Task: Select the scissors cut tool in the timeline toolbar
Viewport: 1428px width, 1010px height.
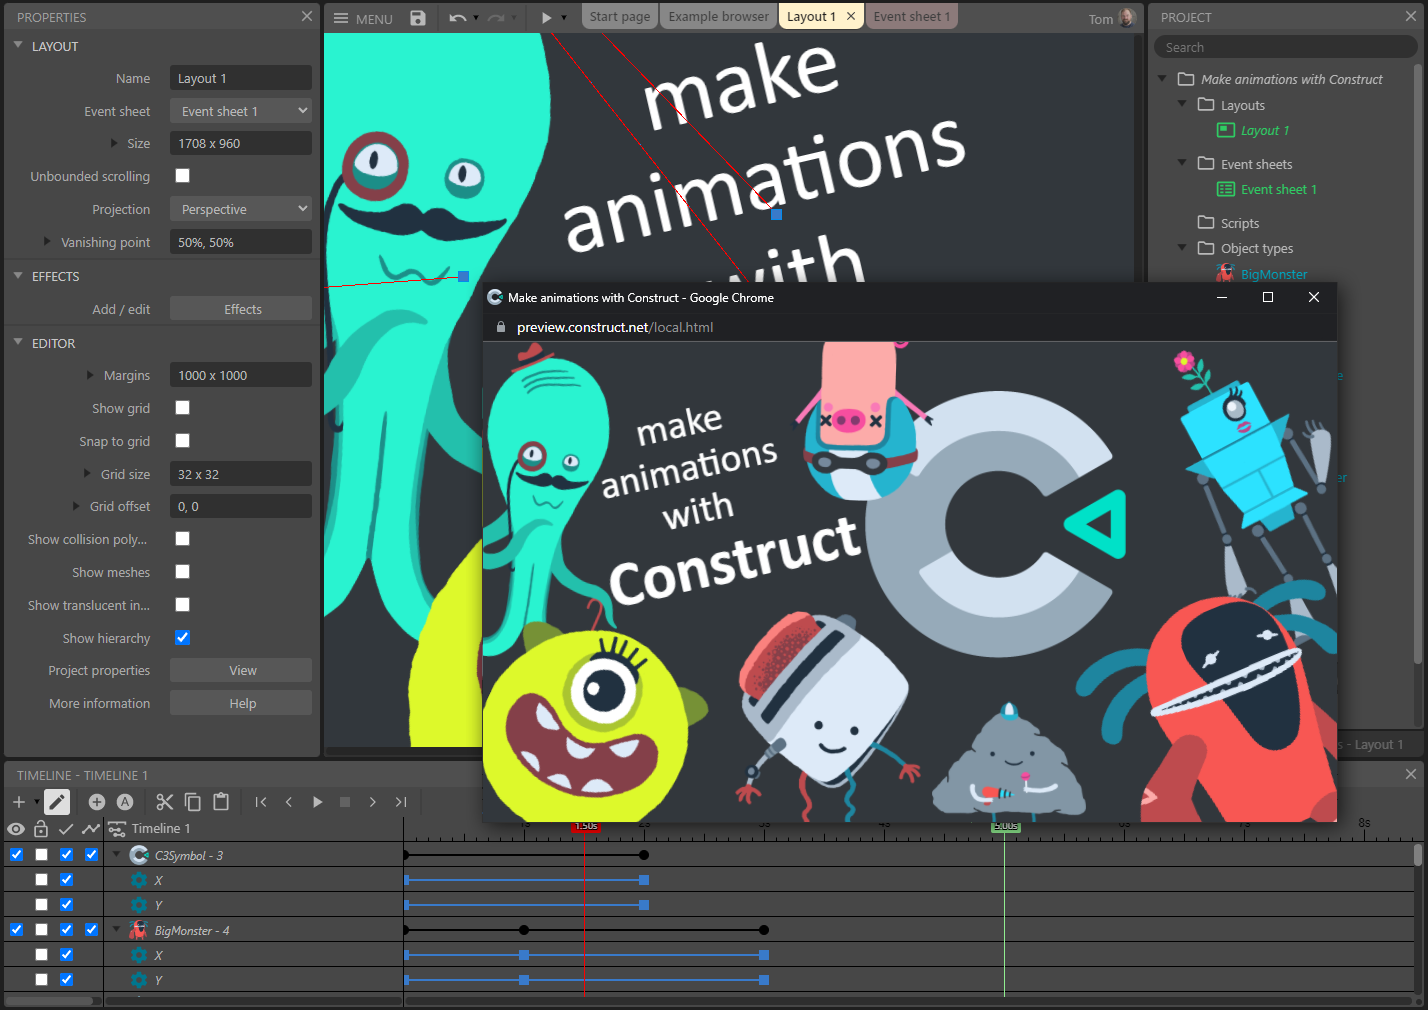Action: coord(164,801)
